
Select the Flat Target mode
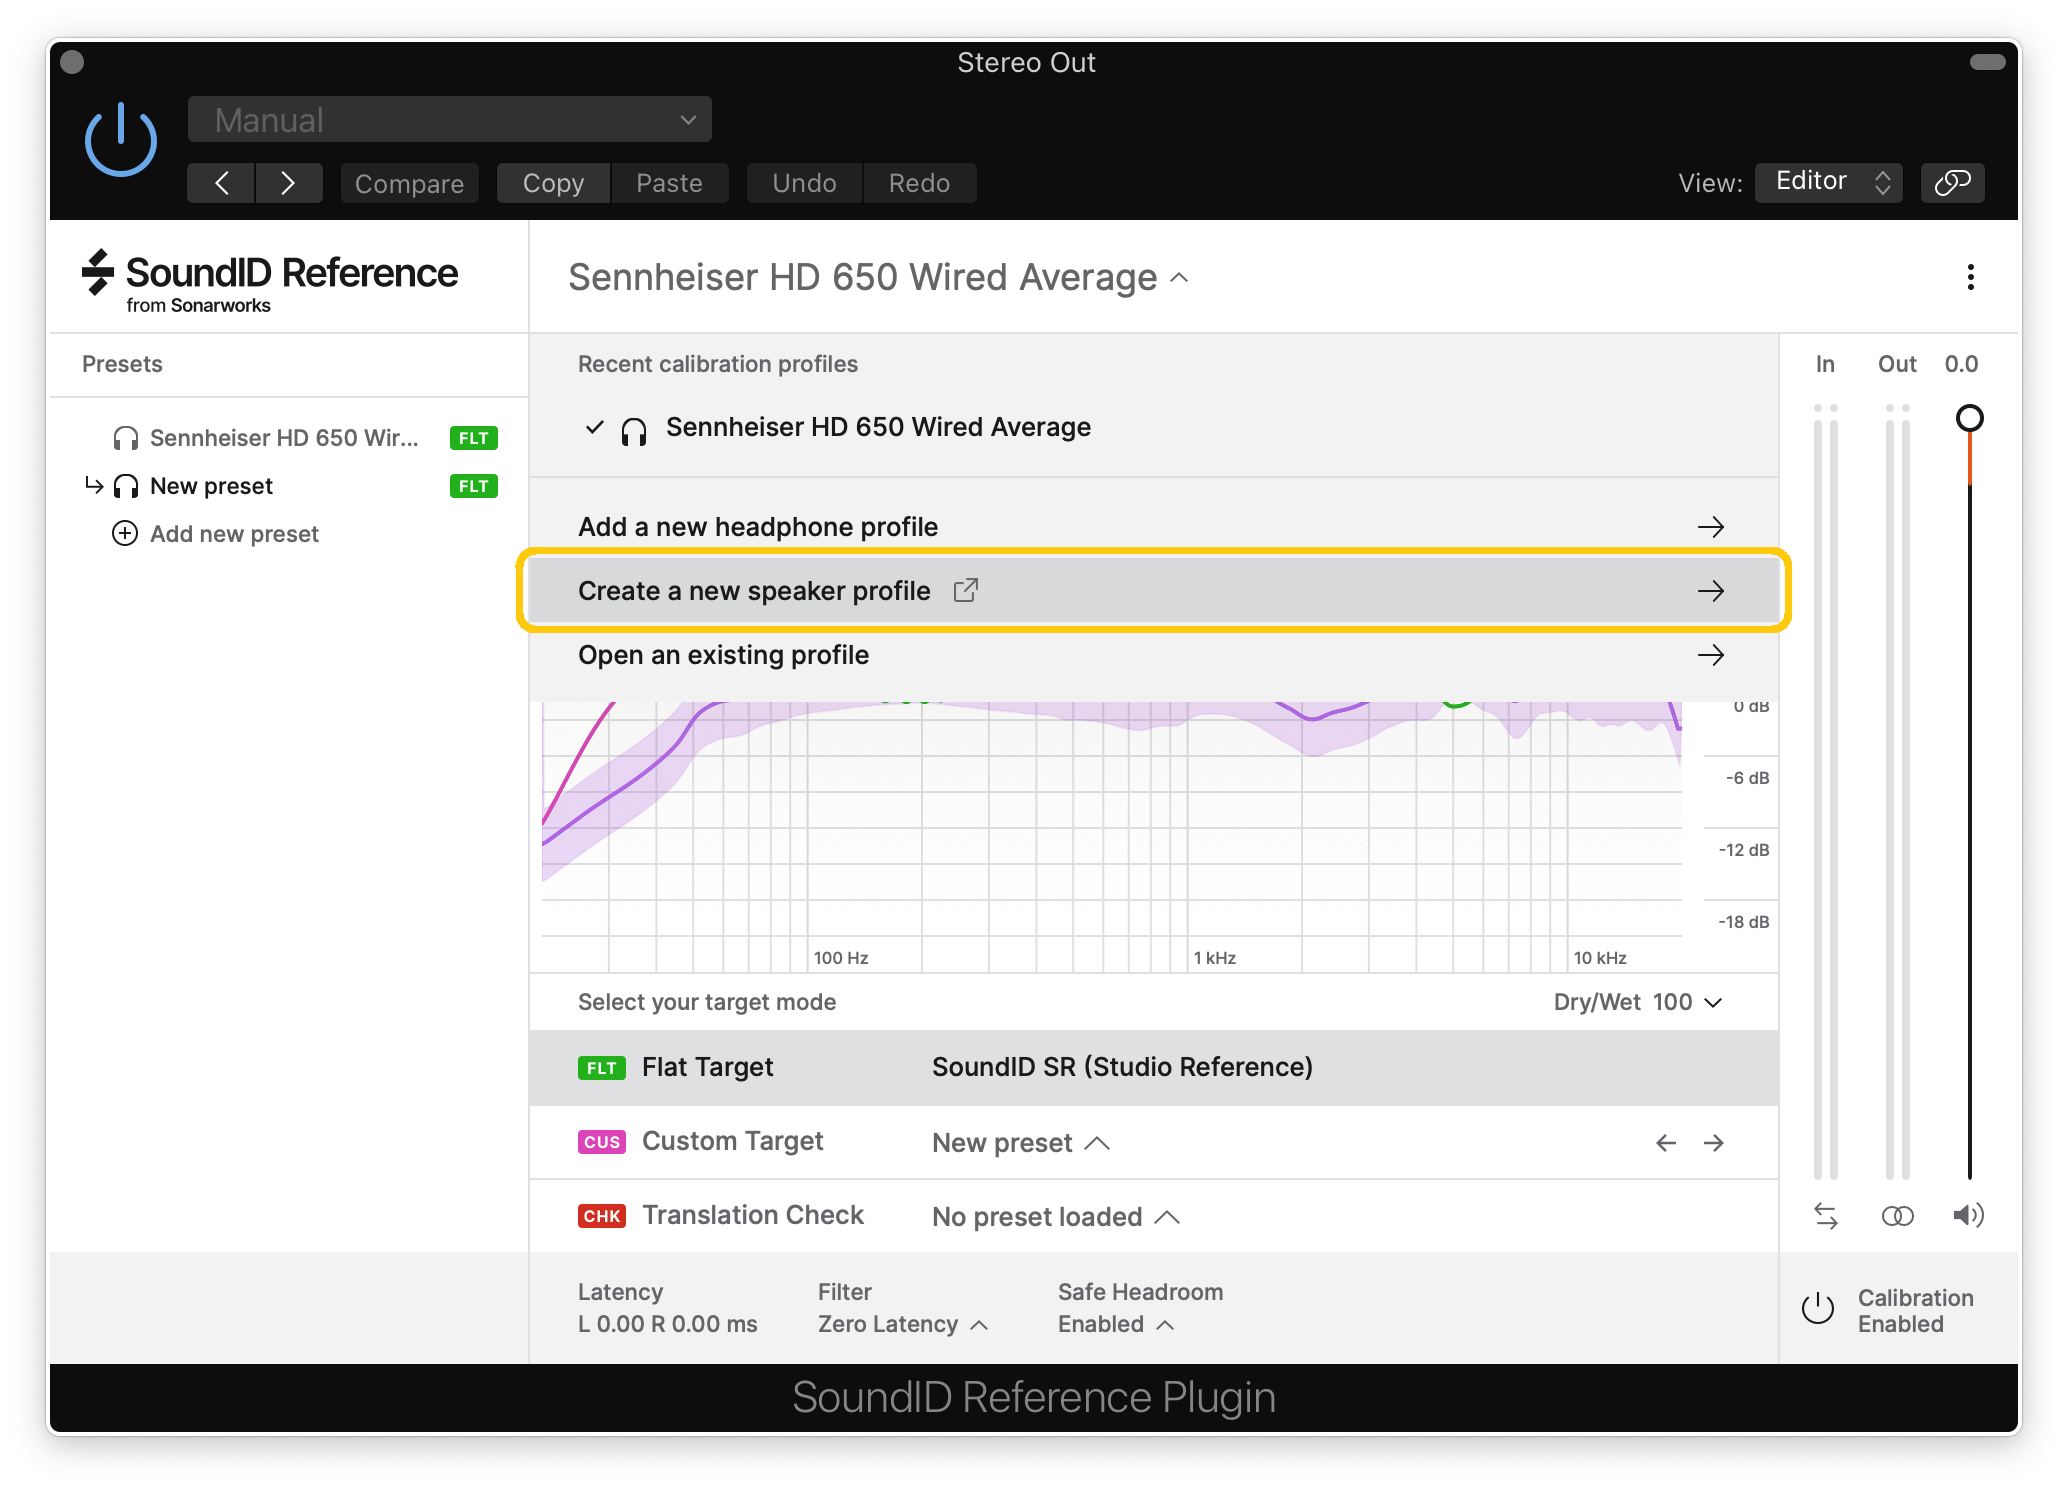pyautogui.click(x=707, y=1067)
